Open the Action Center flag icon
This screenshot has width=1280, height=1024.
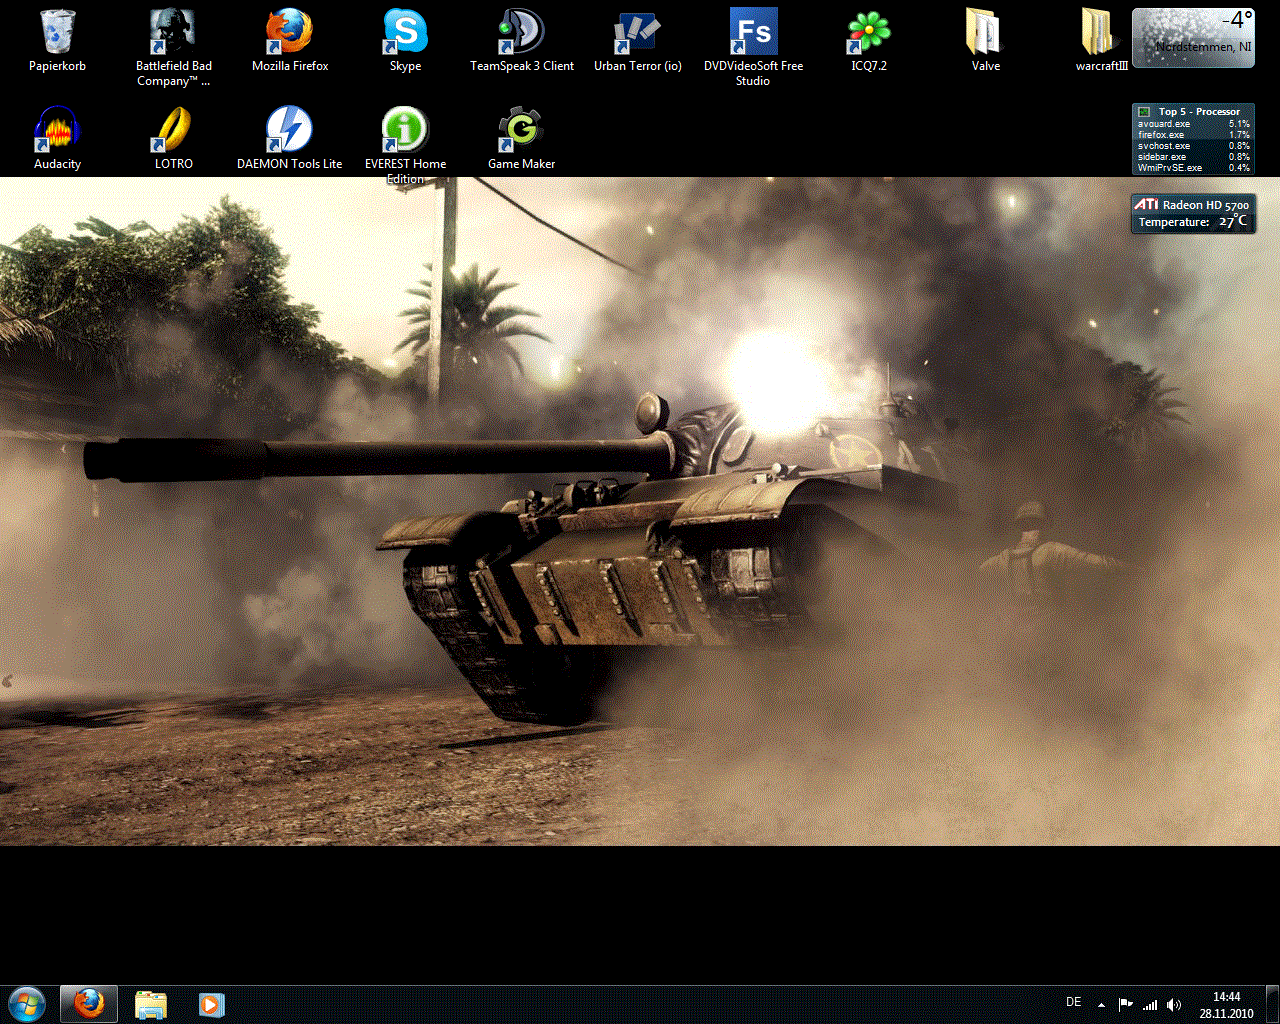[x=1126, y=1004]
